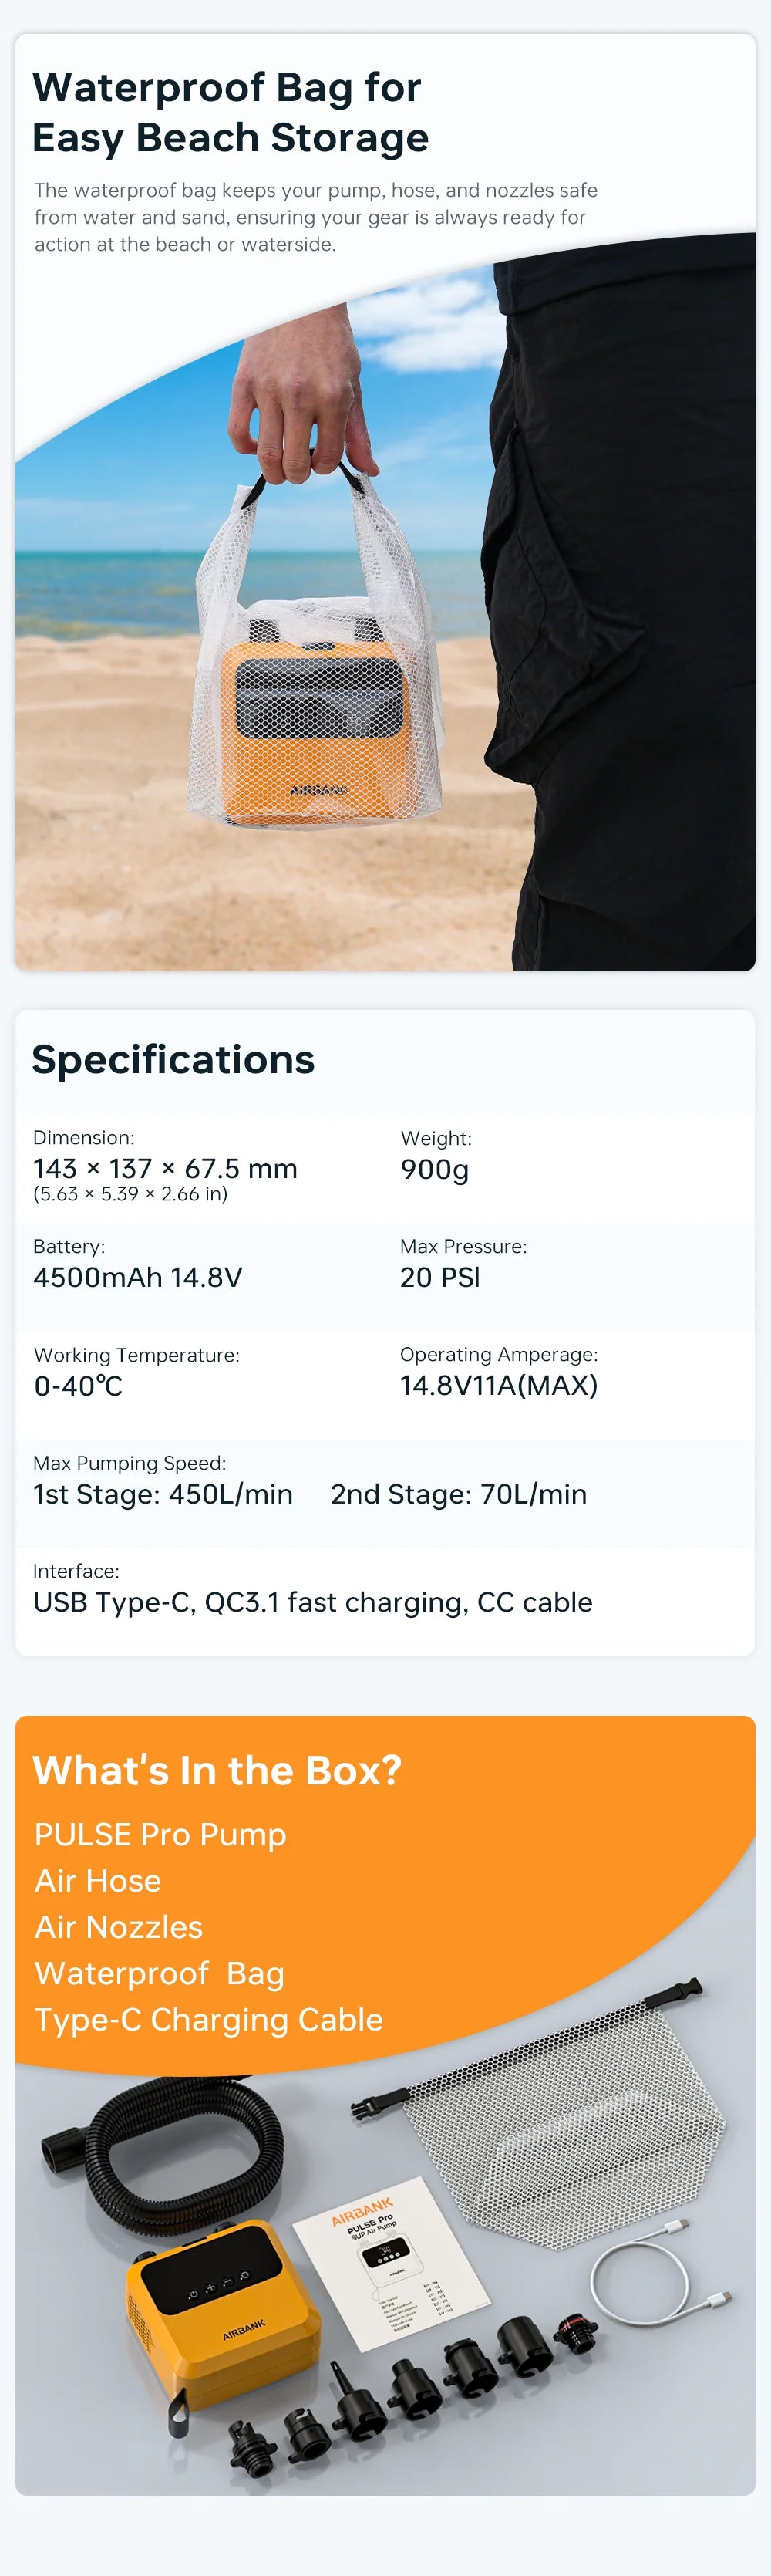The height and width of the screenshot is (2576, 771).
Task: Click "PULSE Pro Pump" in the box list
Action: [160, 1834]
